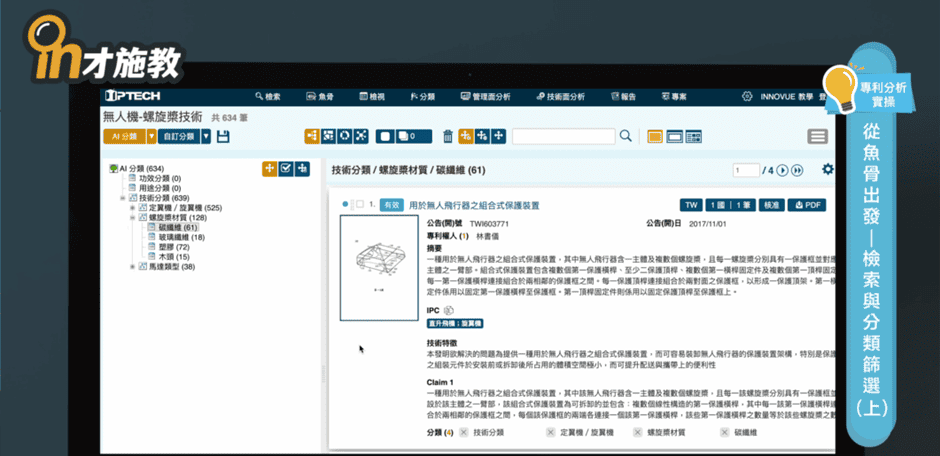The height and width of the screenshot is (456, 940).
Task: Click the trash delete icon
Action: 447,136
